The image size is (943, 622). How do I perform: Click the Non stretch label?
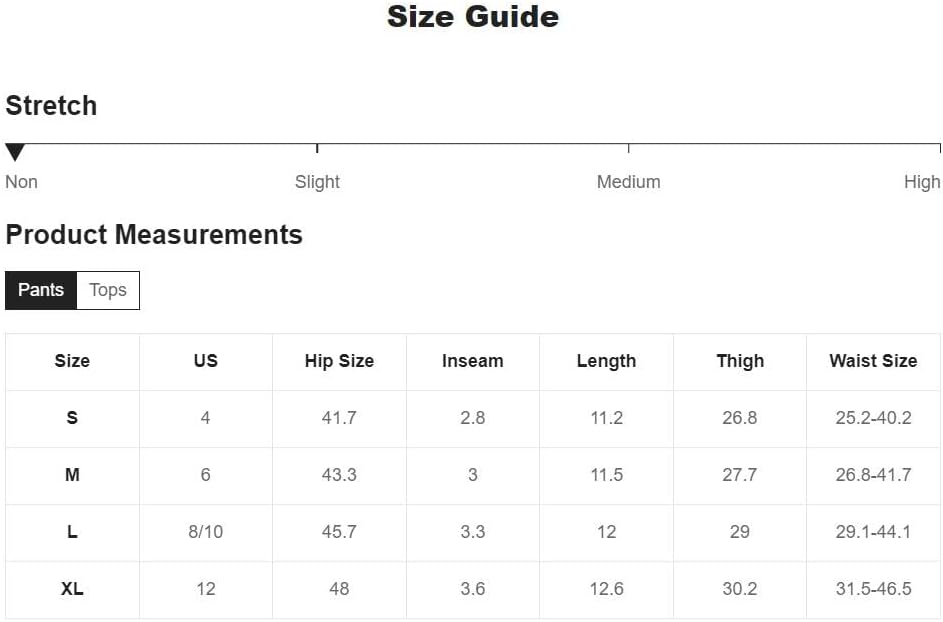(x=21, y=182)
